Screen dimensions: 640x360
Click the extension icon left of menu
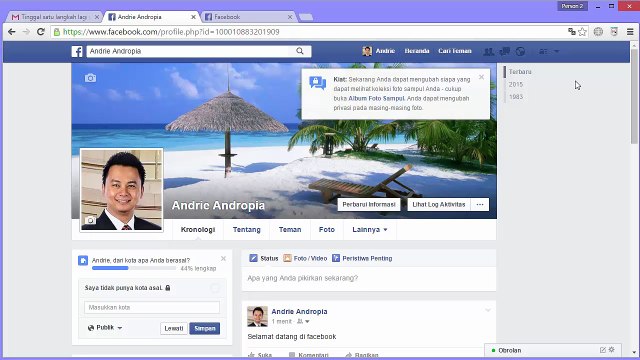pyautogui.click(x=614, y=32)
